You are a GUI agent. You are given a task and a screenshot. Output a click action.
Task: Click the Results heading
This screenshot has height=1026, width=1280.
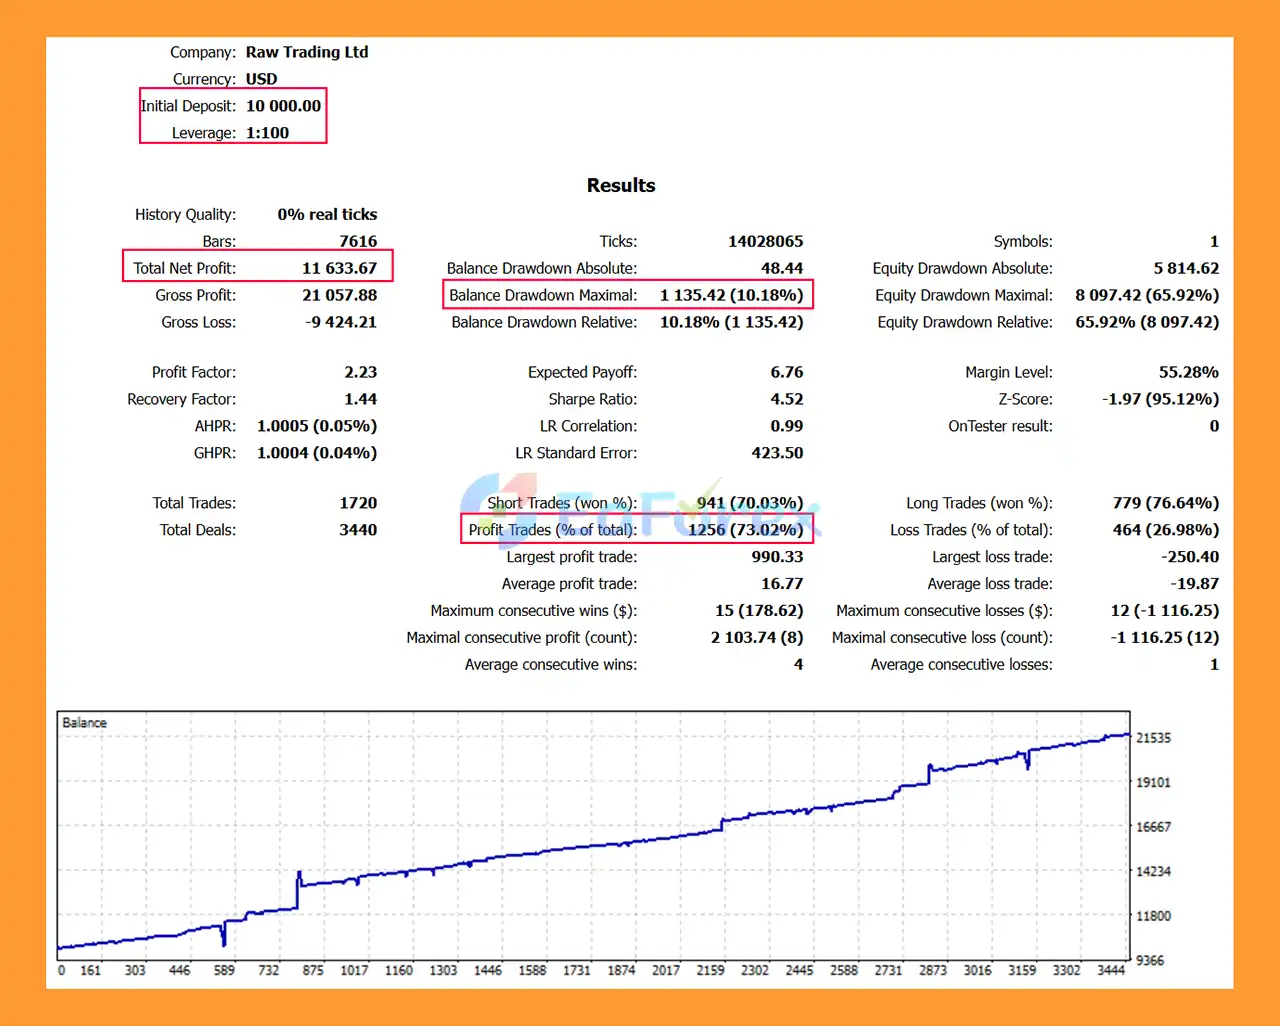pyautogui.click(x=620, y=185)
